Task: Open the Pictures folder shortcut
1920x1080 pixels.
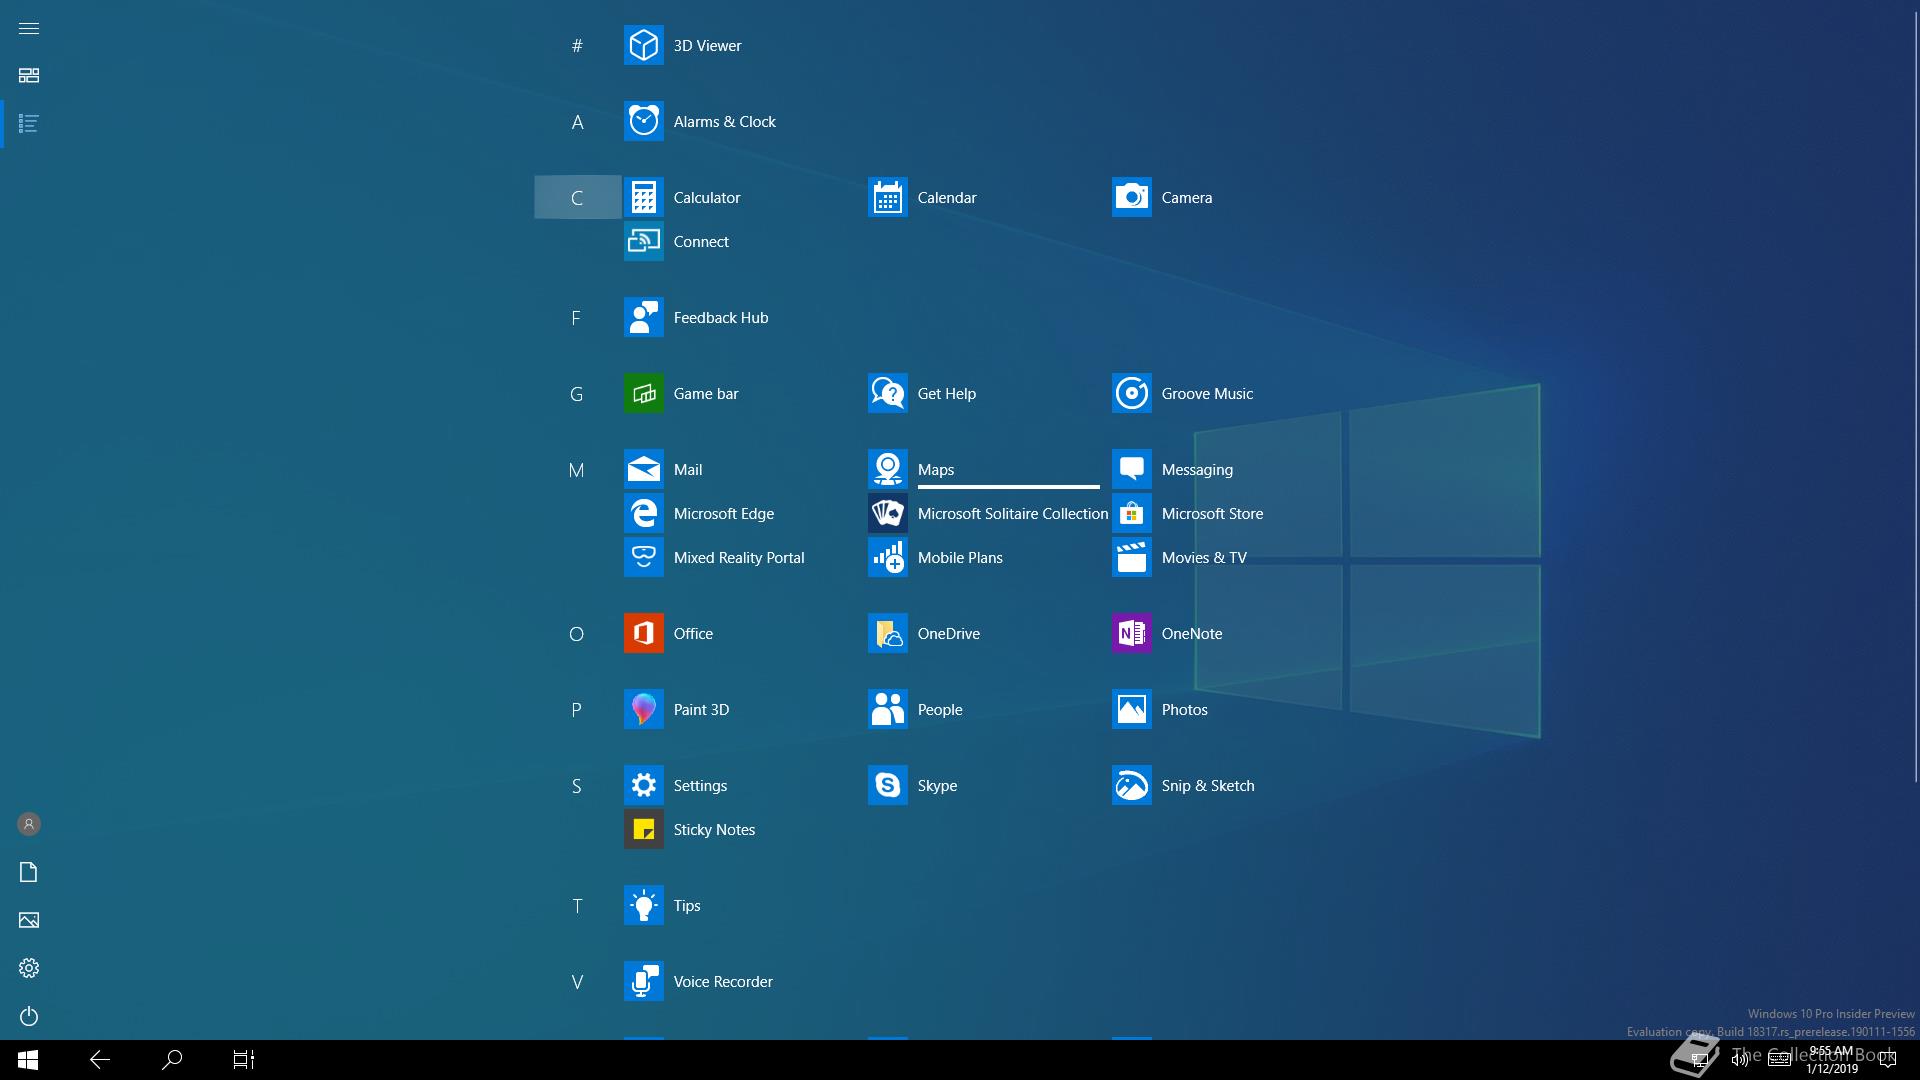Action: [x=29, y=920]
